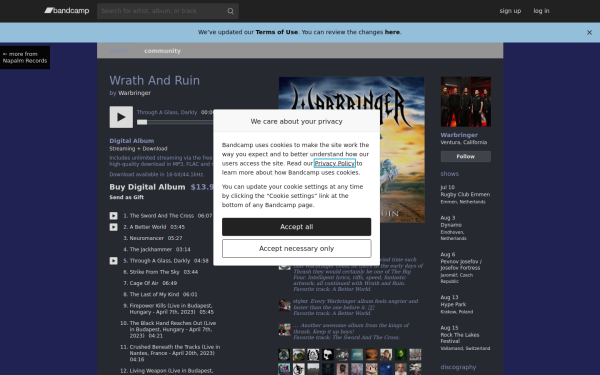Open the Warbringer band photo
The image size is (600, 375).
pyautogui.click(x=465, y=102)
